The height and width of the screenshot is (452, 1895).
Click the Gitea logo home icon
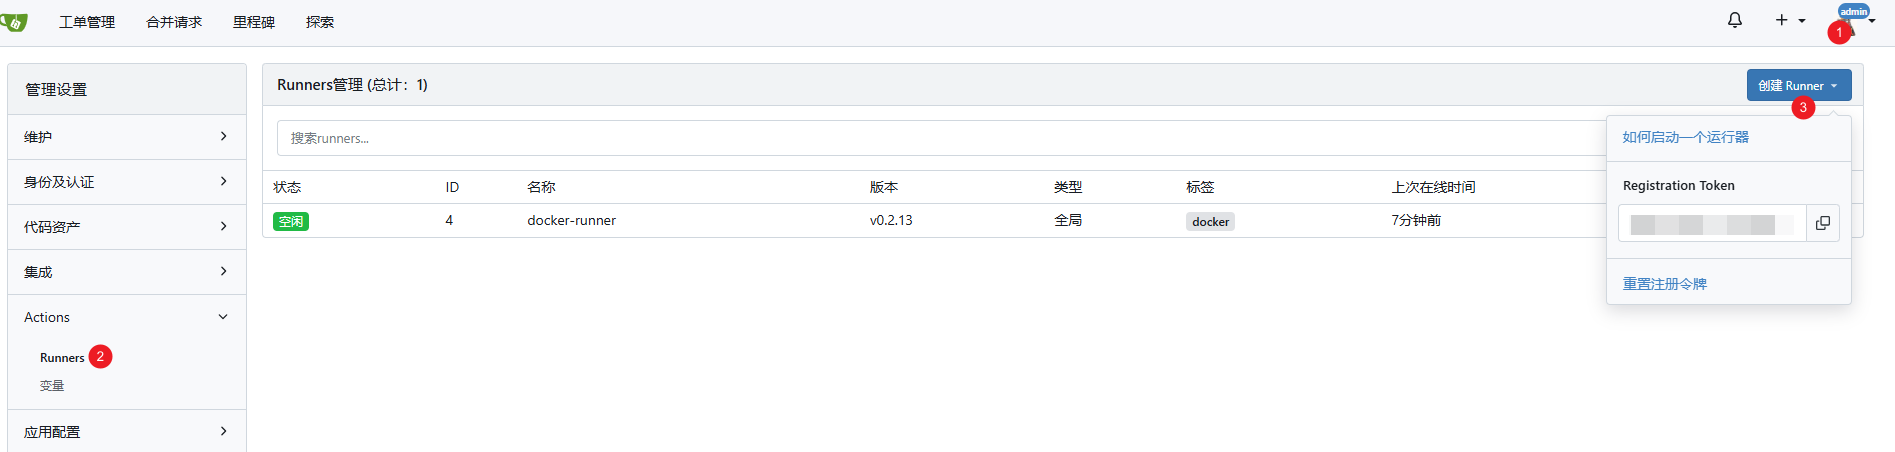(14, 22)
